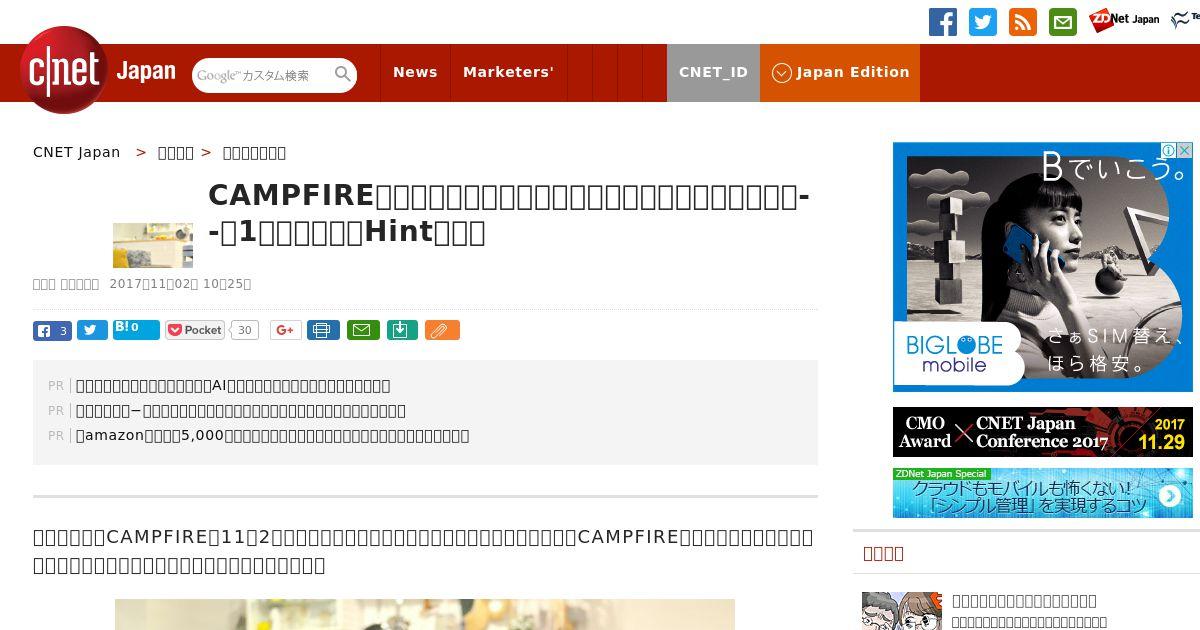This screenshot has height=630, width=1200.
Task: Open the PR link mentioning amazon 5,000
Action: [x=272, y=435]
